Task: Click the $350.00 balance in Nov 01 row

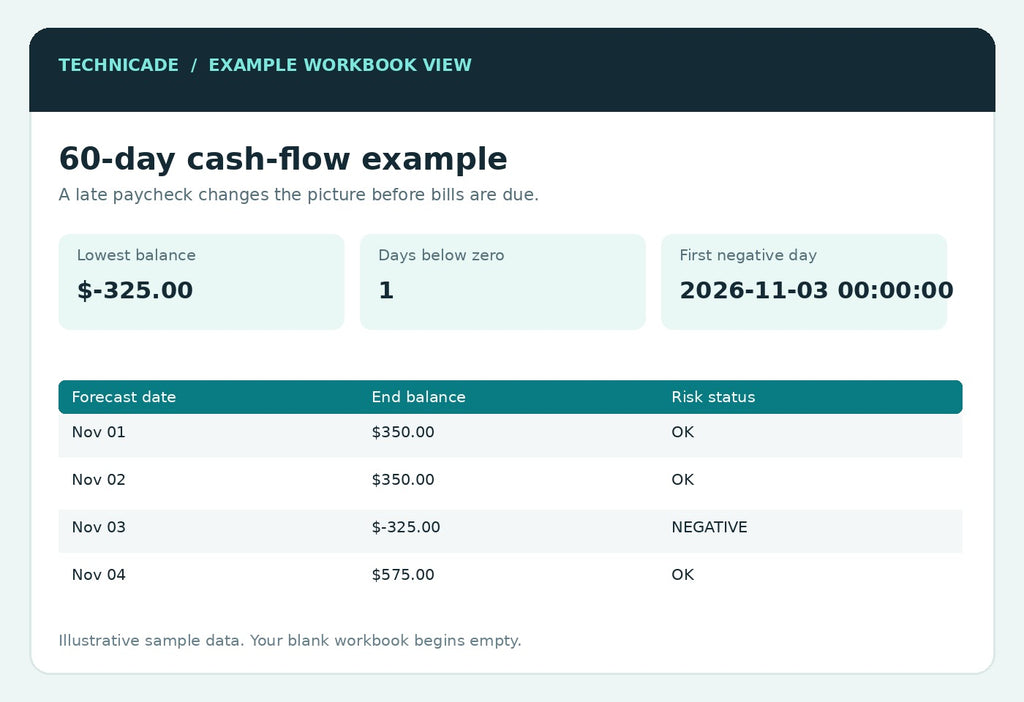Action: (403, 432)
